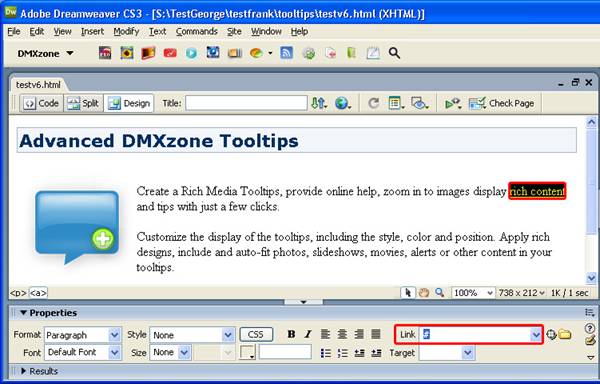Click the Check Page button

coord(501,103)
